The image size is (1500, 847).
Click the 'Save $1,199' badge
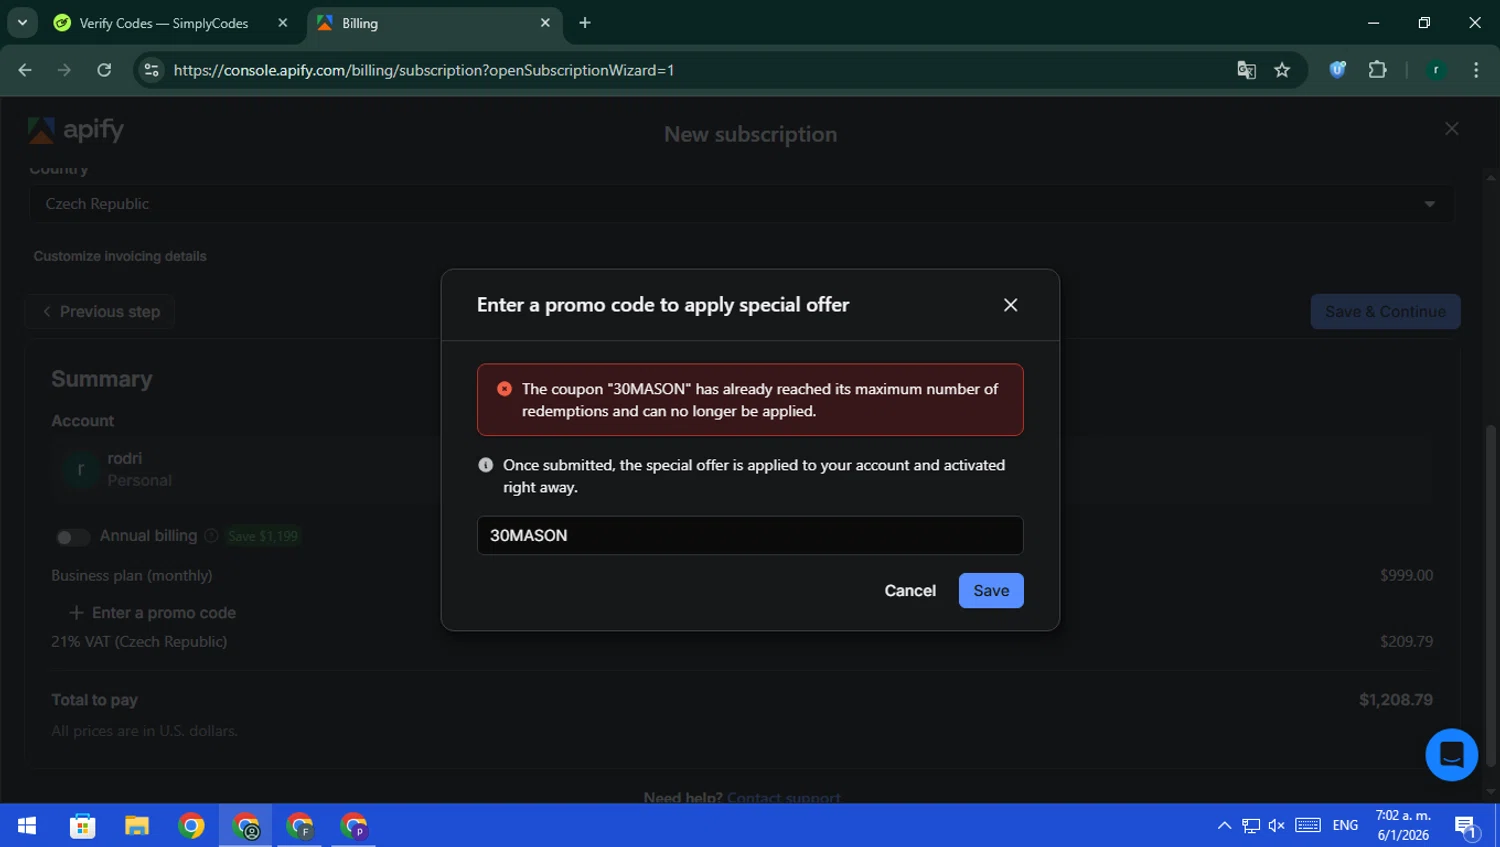[x=263, y=537]
